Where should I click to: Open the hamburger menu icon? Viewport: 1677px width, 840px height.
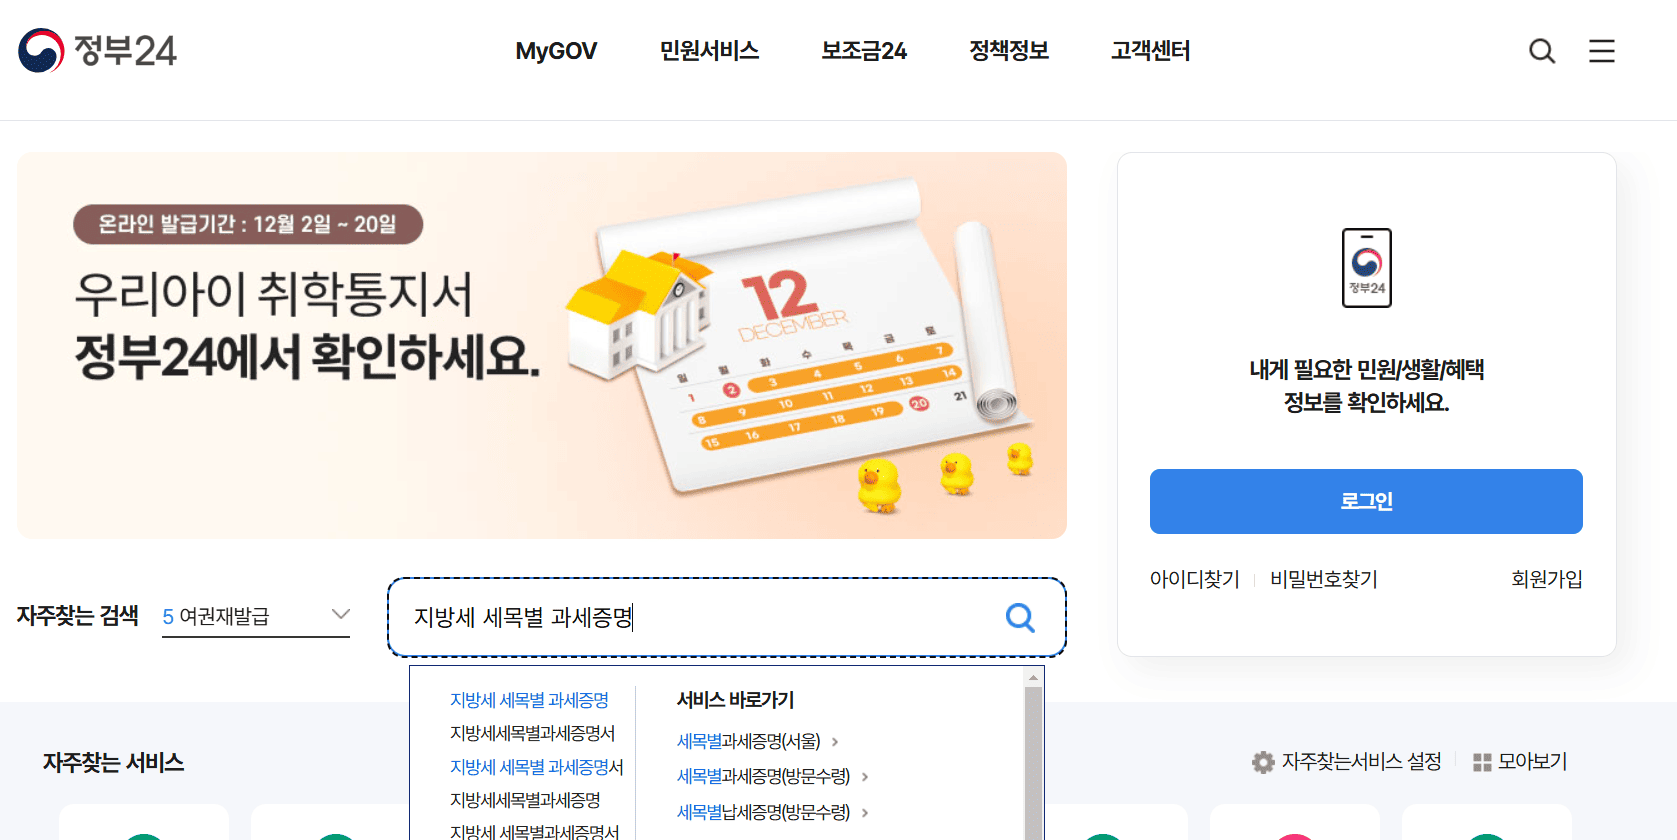(x=1602, y=51)
